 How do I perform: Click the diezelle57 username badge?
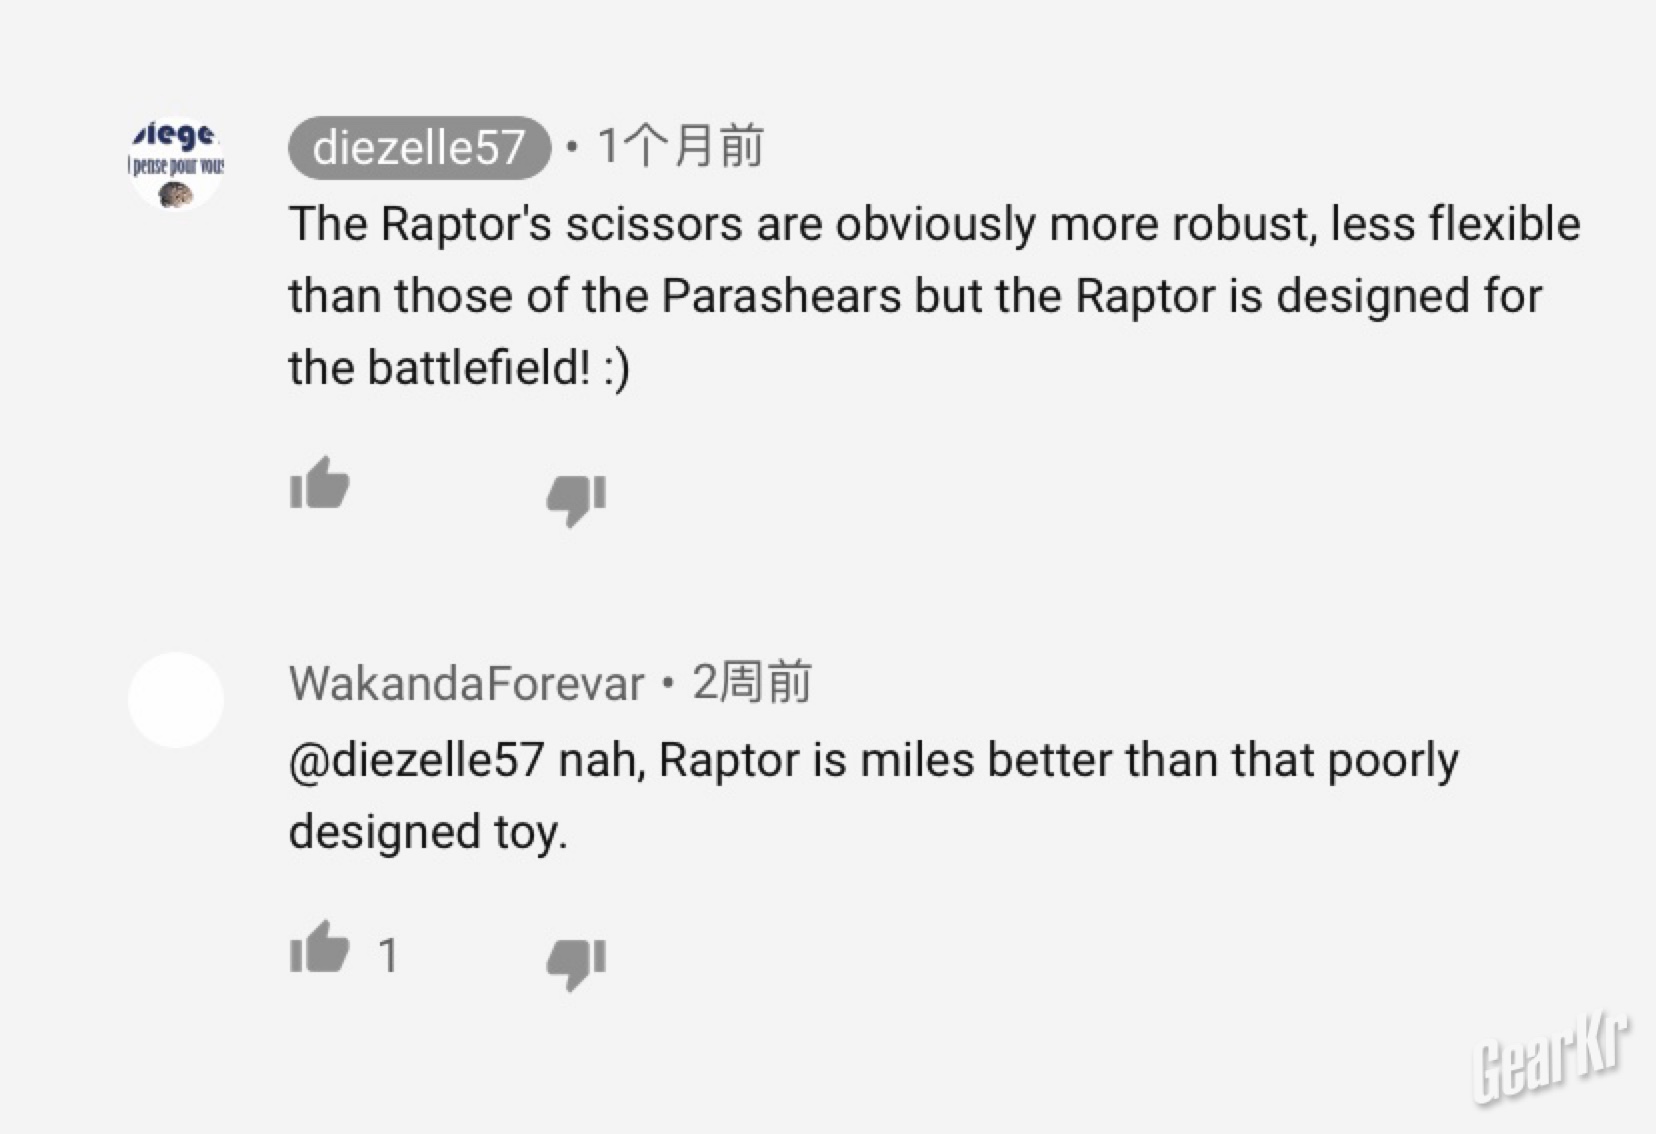419,148
